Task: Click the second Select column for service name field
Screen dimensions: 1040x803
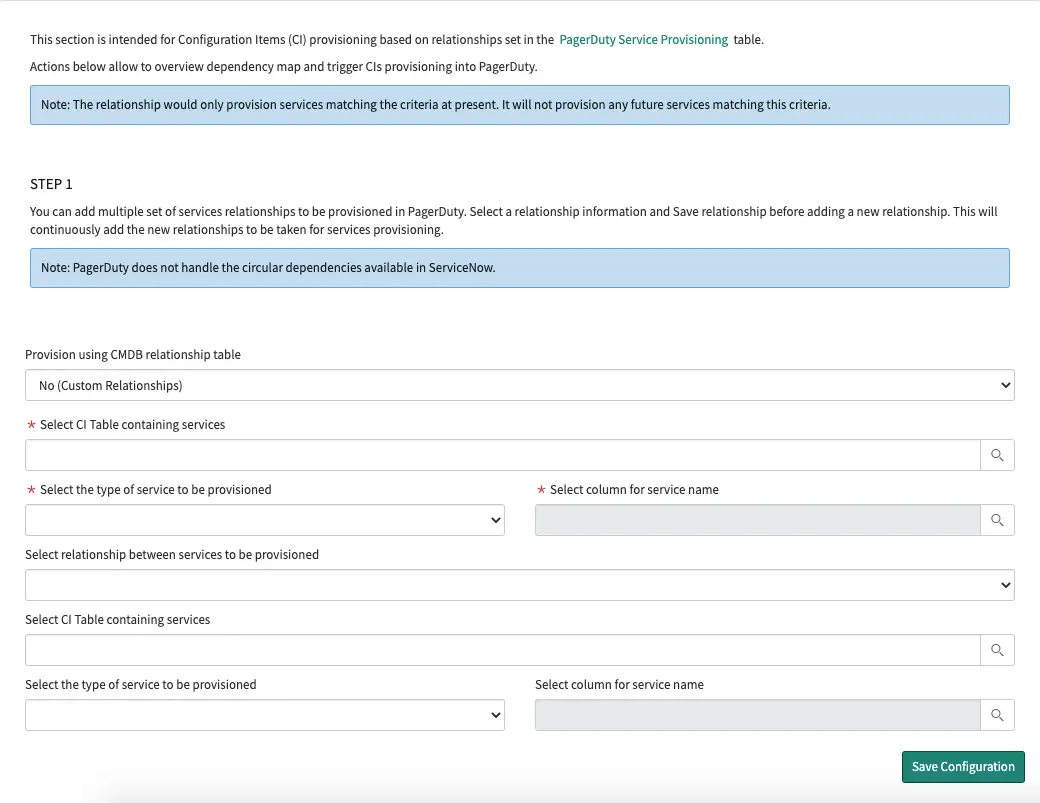Action: [x=757, y=715]
